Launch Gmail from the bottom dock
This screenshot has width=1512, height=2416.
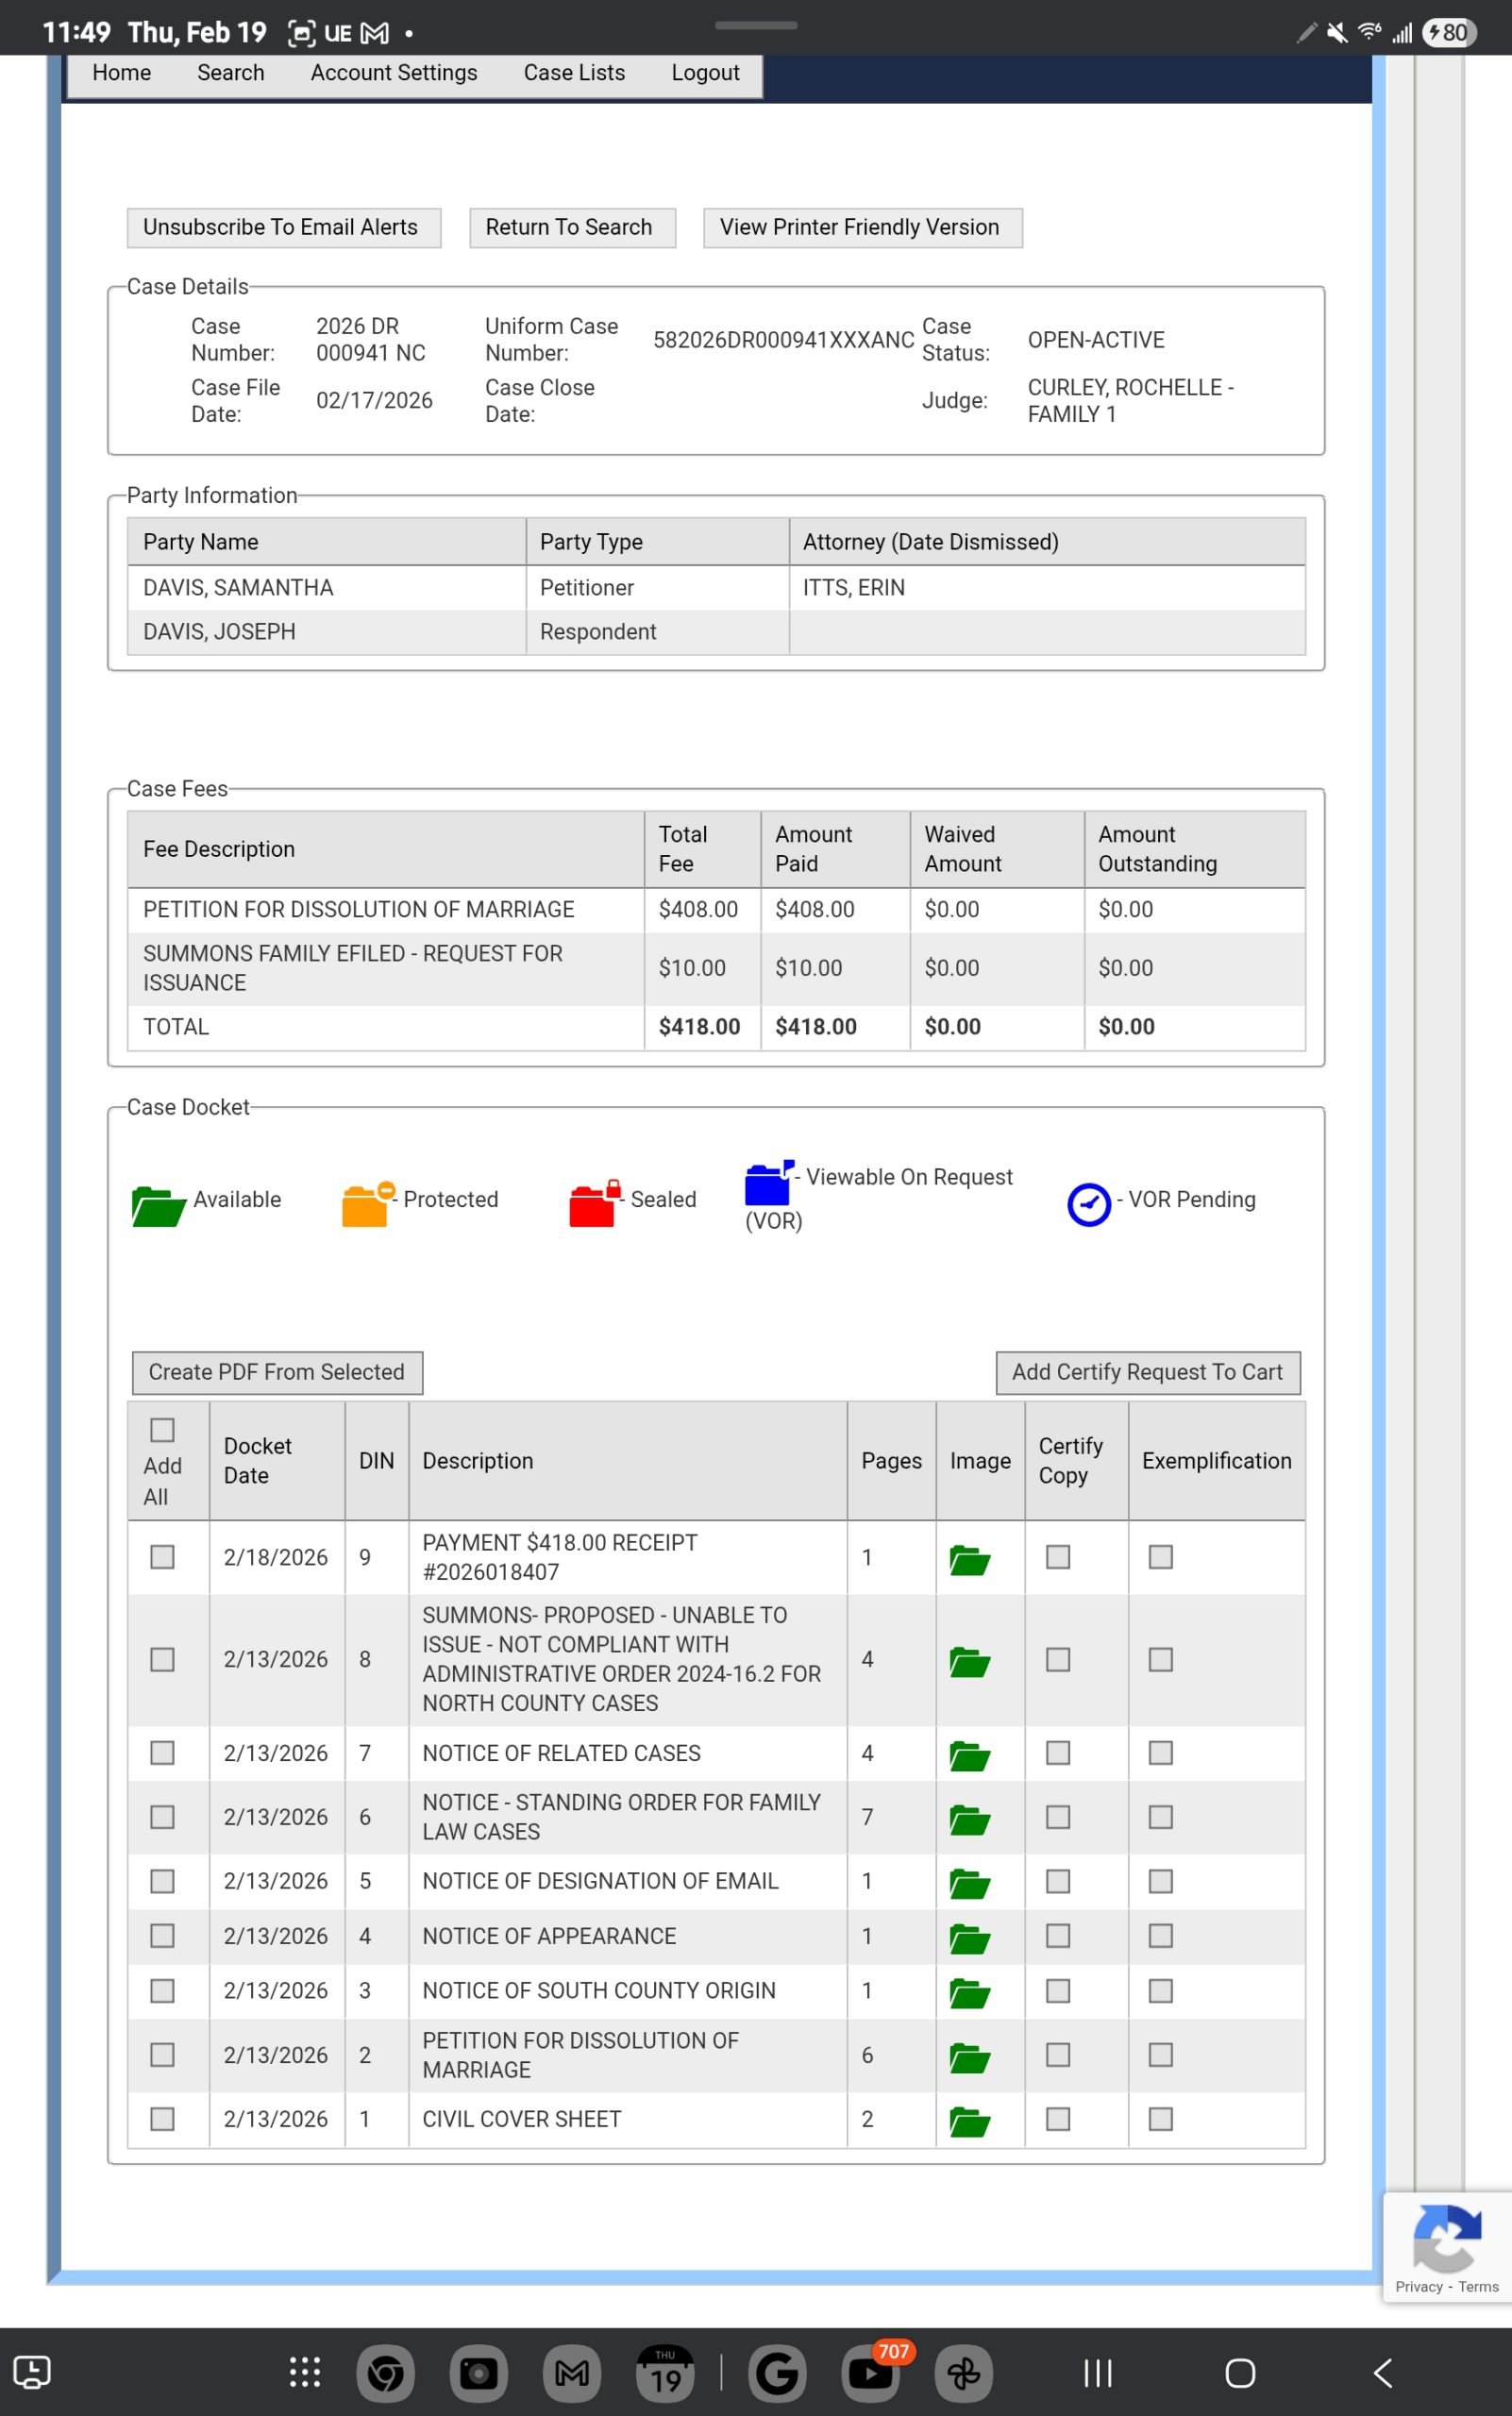point(571,2372)
